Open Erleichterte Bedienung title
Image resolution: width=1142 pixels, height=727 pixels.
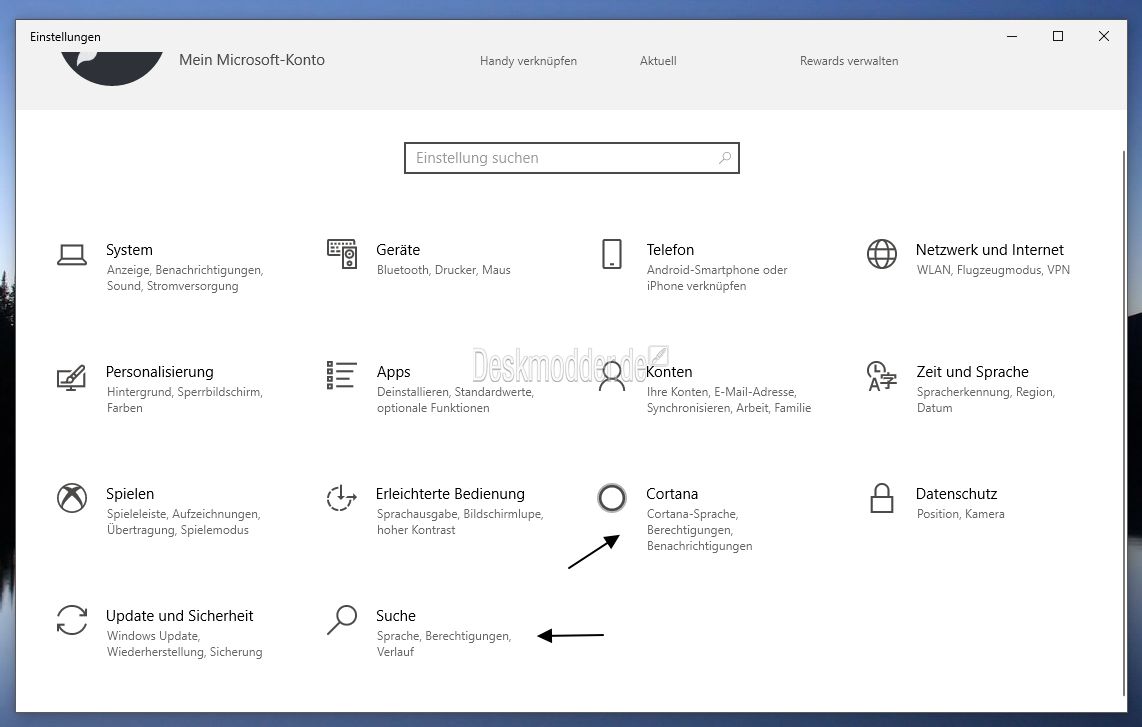click(x=450, y=494)
